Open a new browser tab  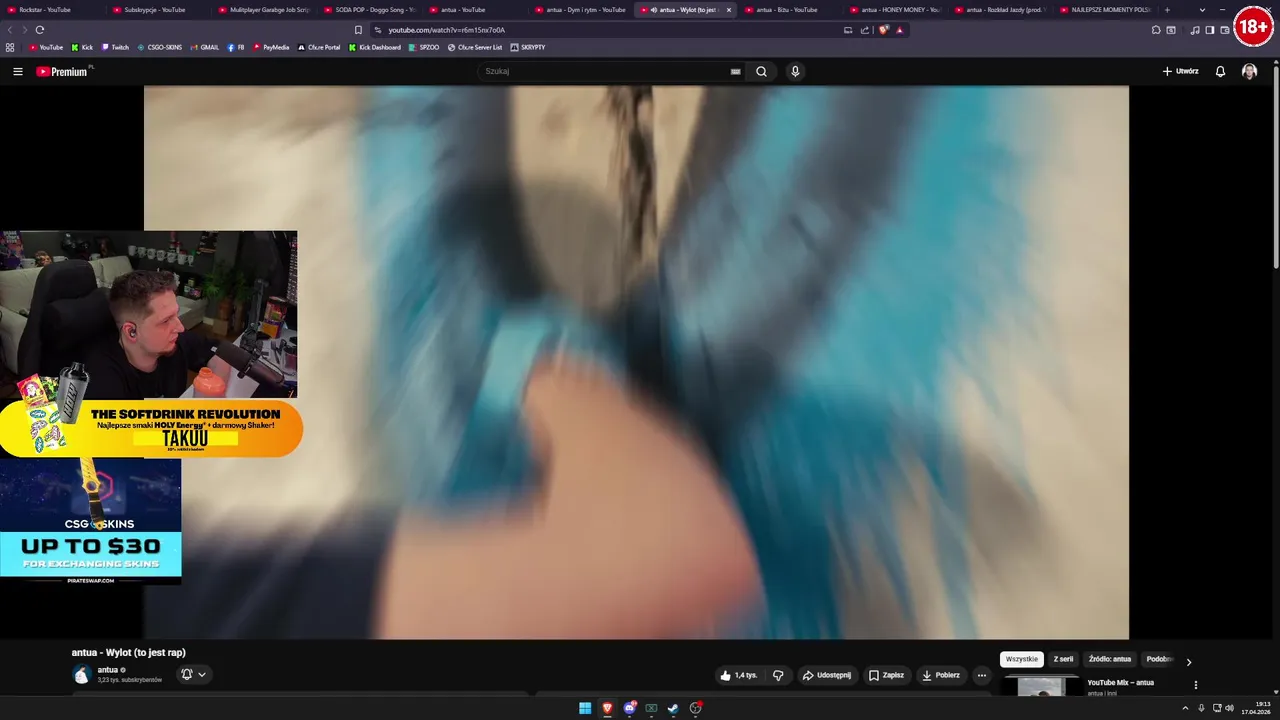1167,10
